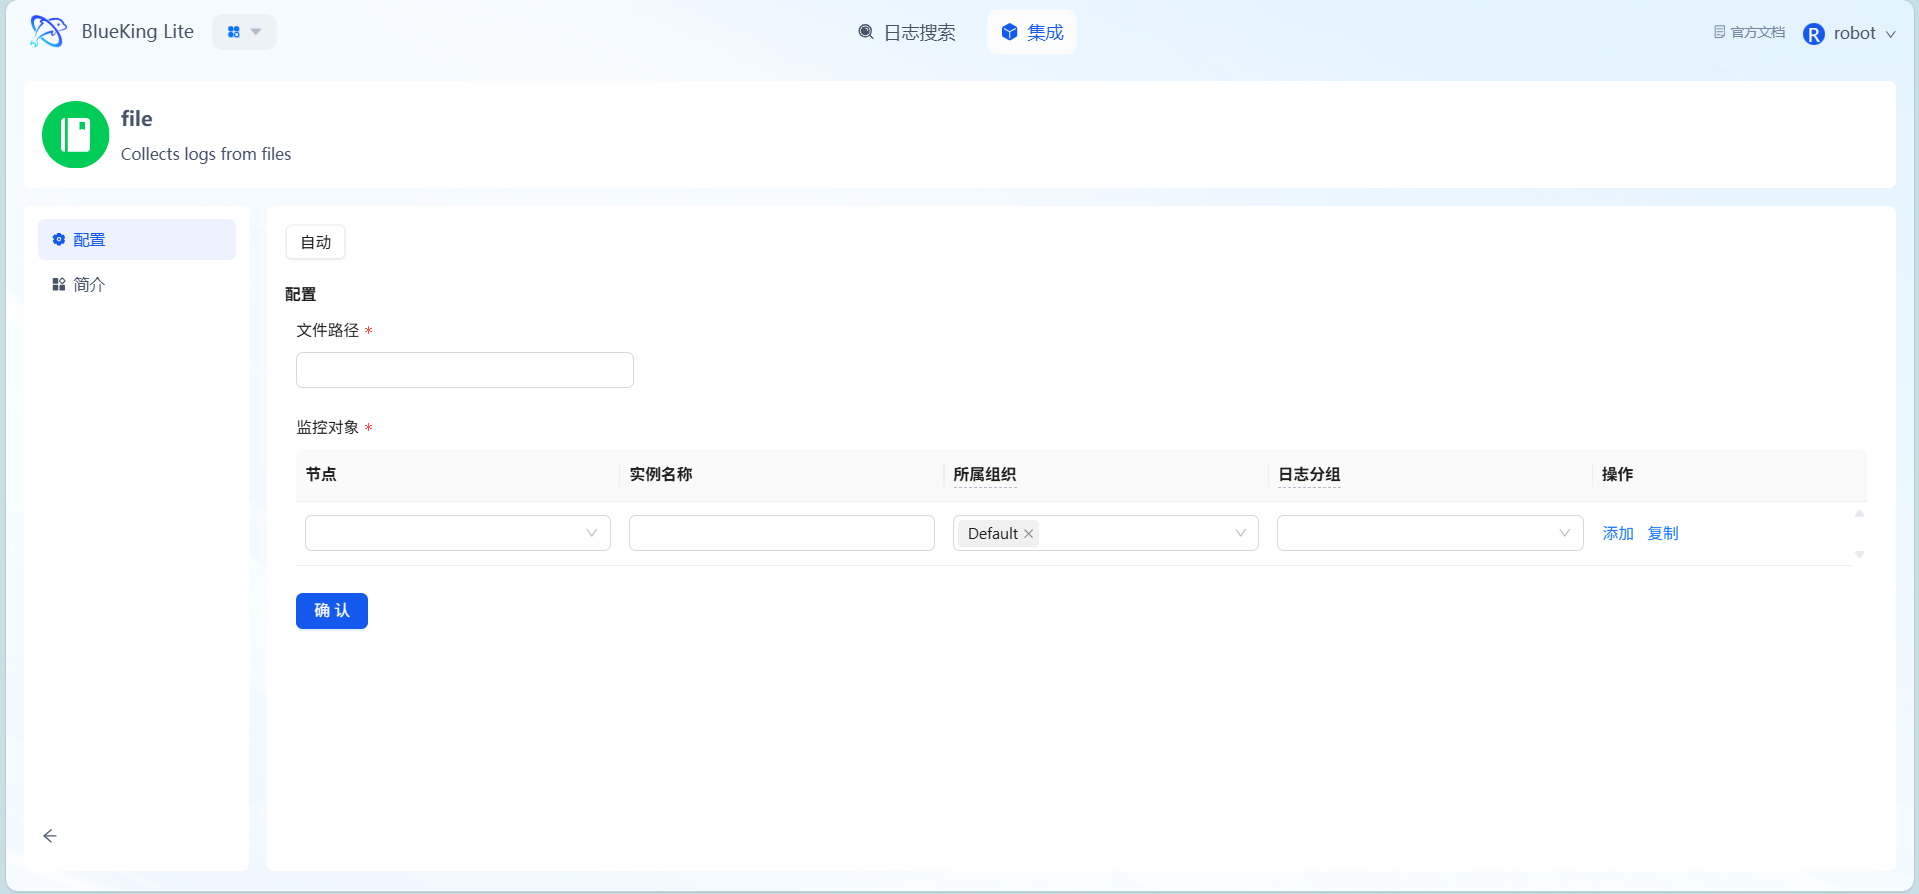The height and width of the screenshot is (894, 1919).
Task: Expand the 所属组织 dropdown arrow
Action: (1241, 533)
